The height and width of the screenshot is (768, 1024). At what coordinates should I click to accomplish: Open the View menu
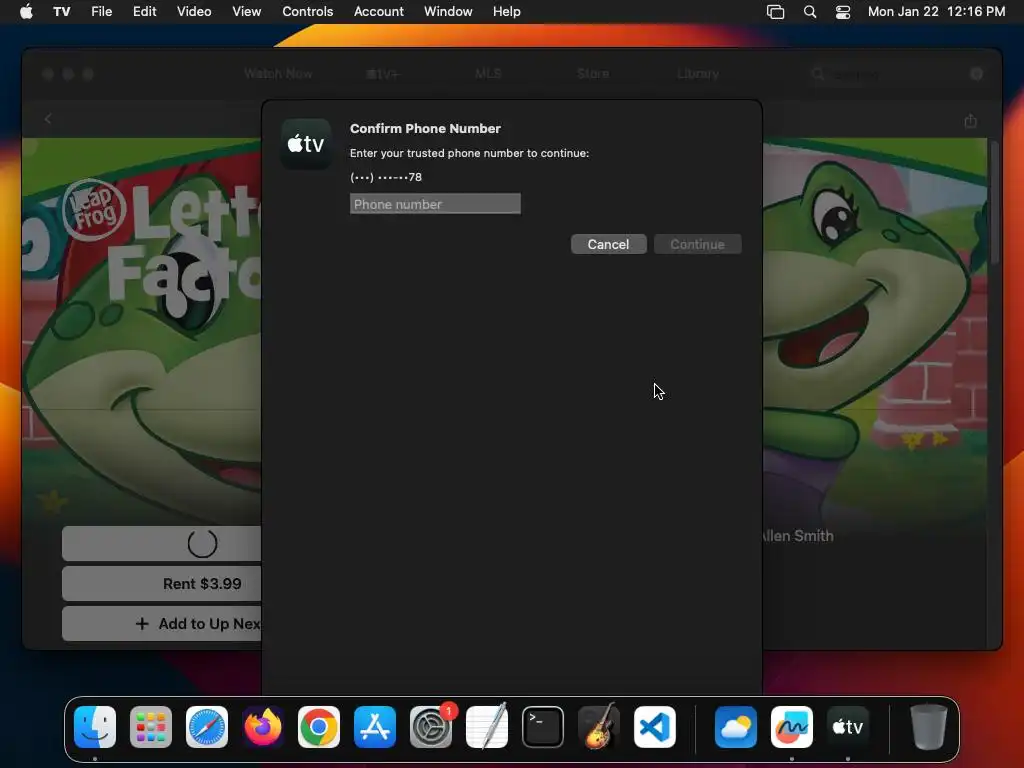[x=246, y=12]
